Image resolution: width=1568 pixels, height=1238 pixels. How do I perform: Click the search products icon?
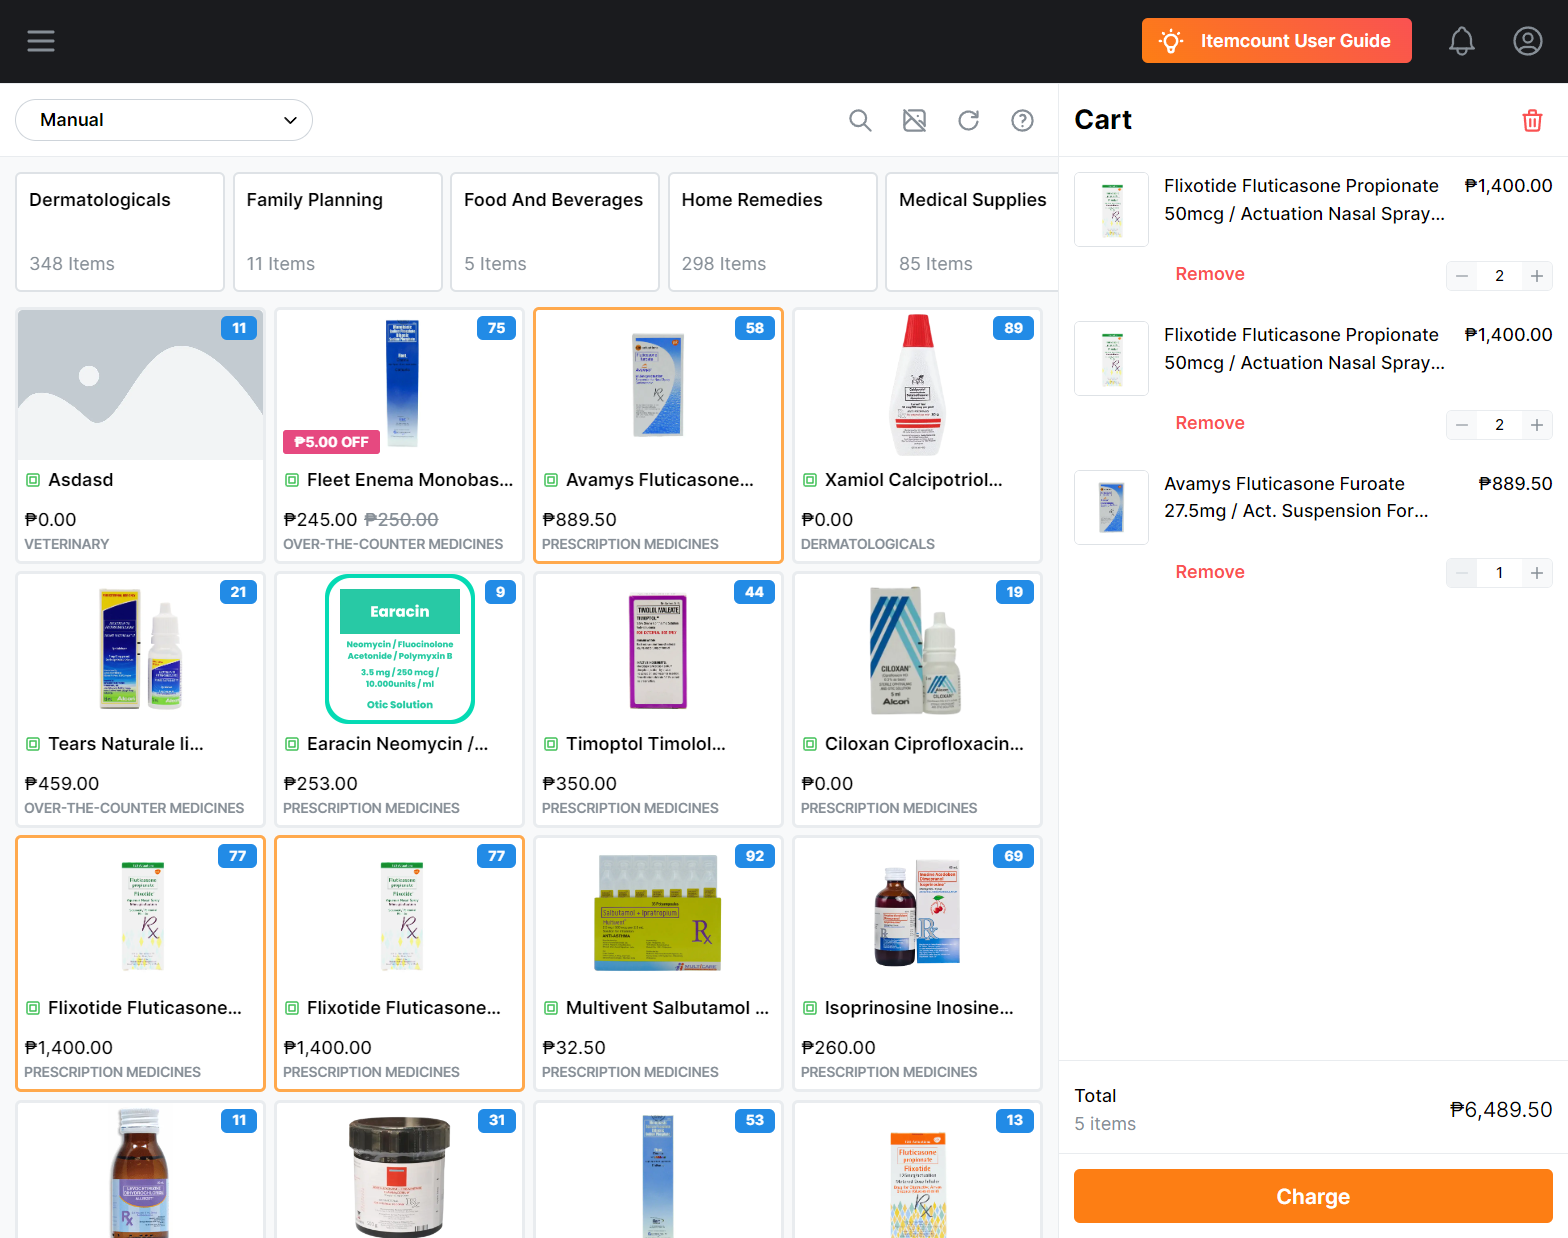point(860,120)
